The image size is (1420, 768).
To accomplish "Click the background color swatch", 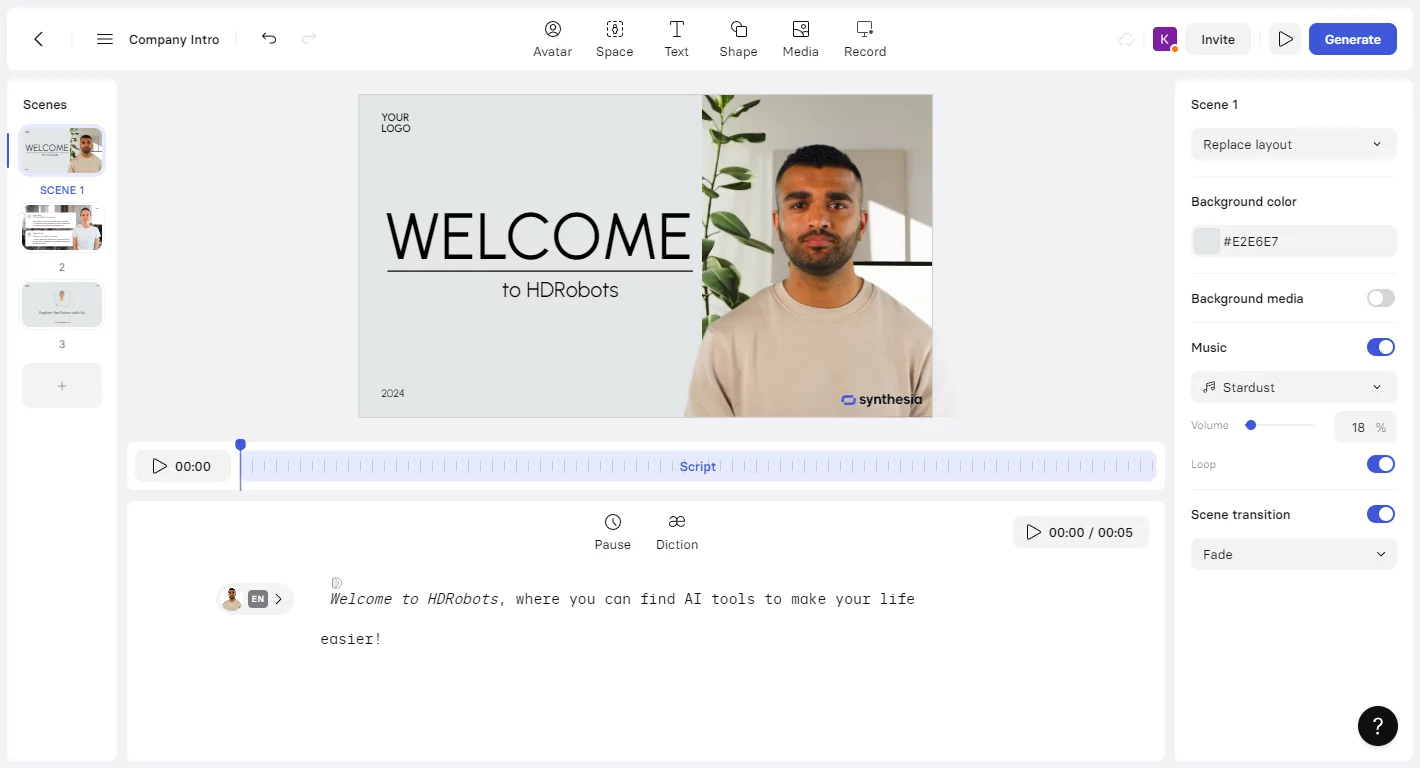I will (x=1207, y=241).
